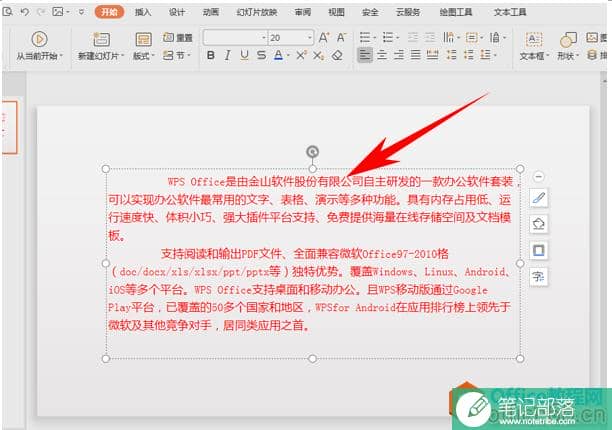
Task: Click the rotation handle above the text box
Action: click(x=312, y=151)
